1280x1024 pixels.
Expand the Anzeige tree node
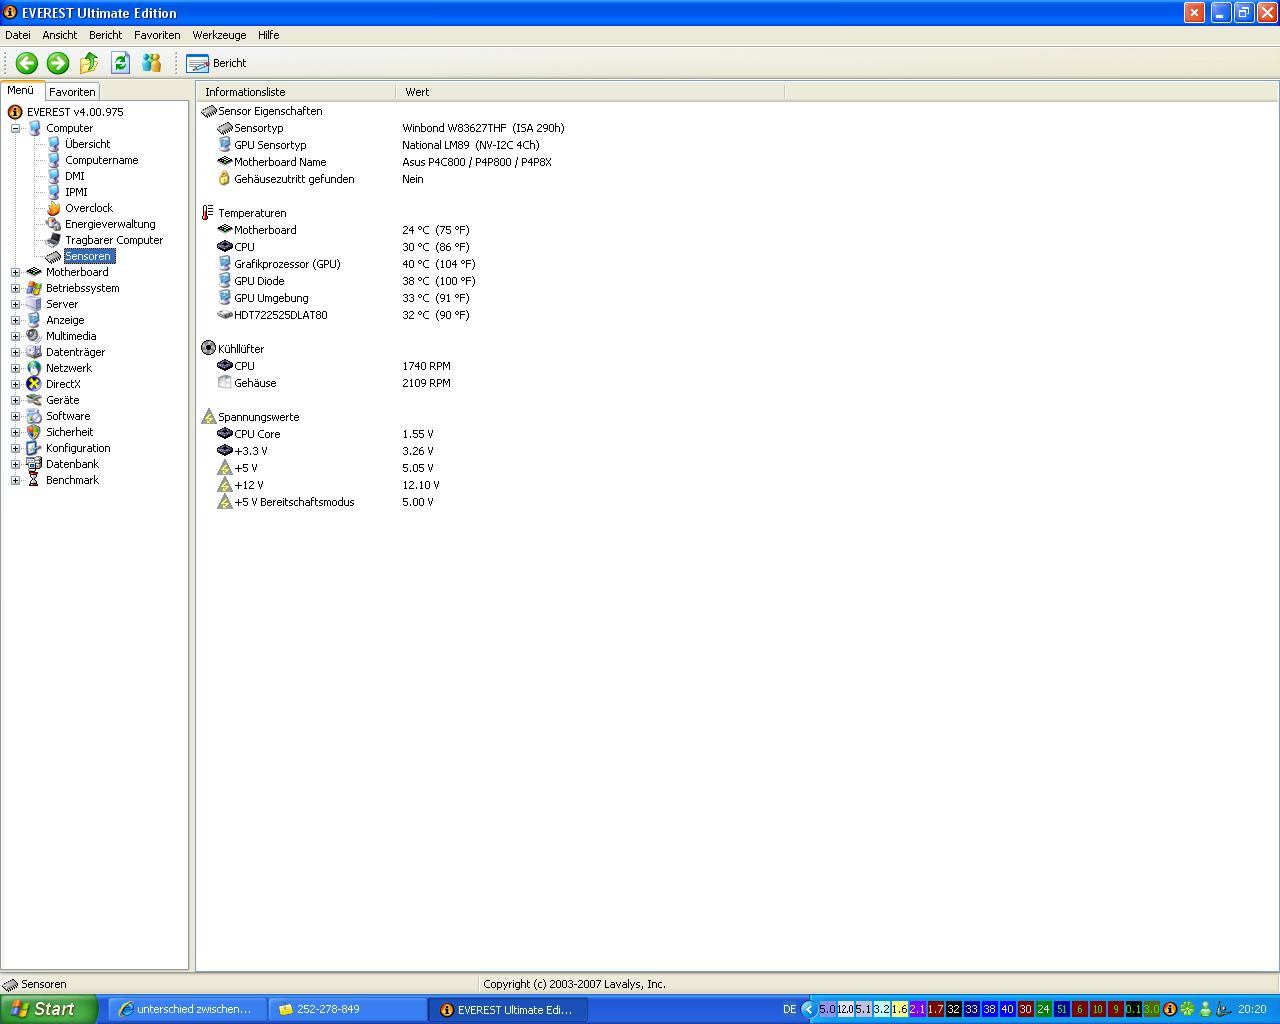point(15,320)
